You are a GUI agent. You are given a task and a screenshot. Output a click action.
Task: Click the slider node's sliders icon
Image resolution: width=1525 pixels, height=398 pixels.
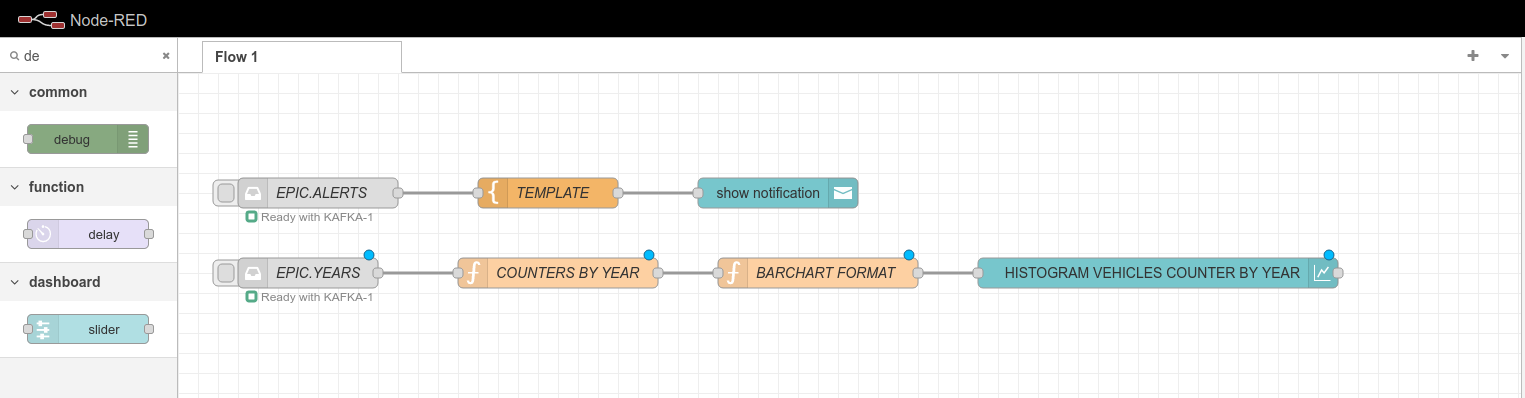[x=44, y=329]
